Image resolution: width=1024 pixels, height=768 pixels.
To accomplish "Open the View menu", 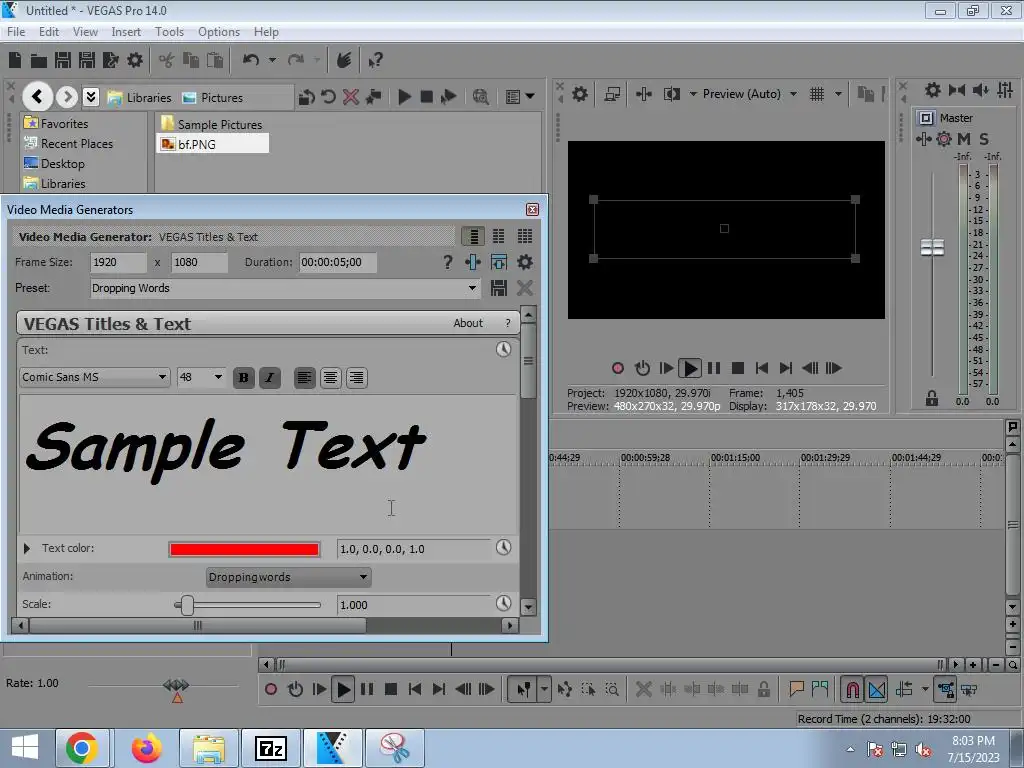I will click(x=85, y=32).
